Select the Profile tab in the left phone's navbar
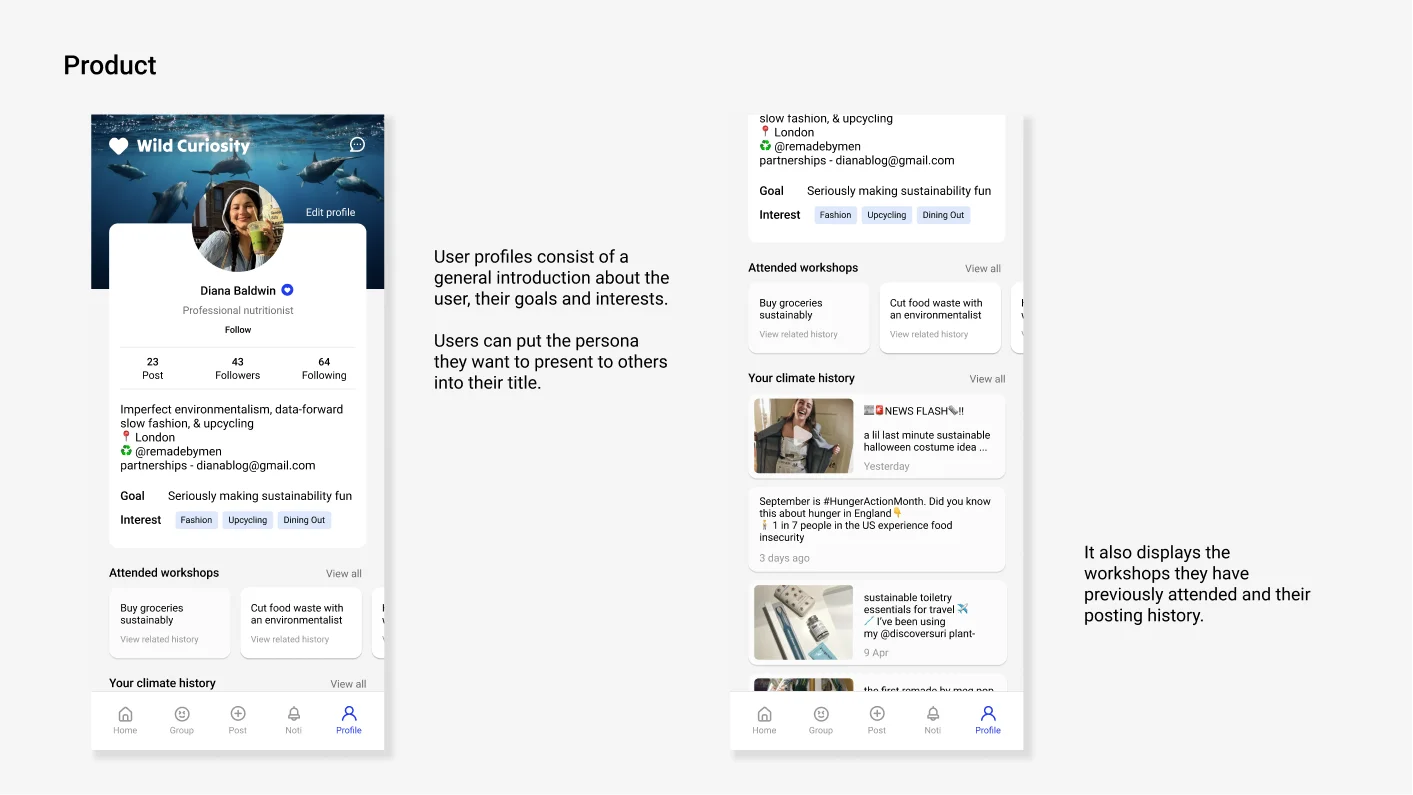The image size is (1413, 795). (349, 720)
